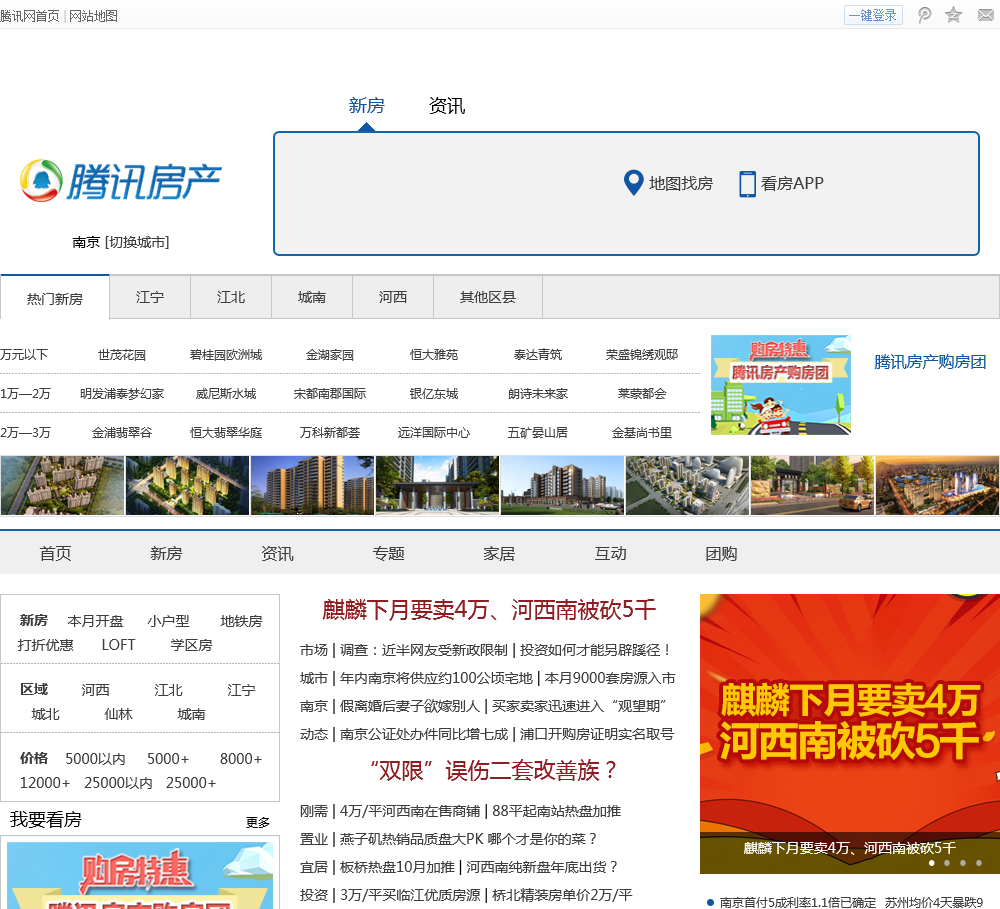The width and height of the screenshot is (1000, 909).
Task: Open the sunset cityscape thumbnail at strip end
Action: coord(937,485)
